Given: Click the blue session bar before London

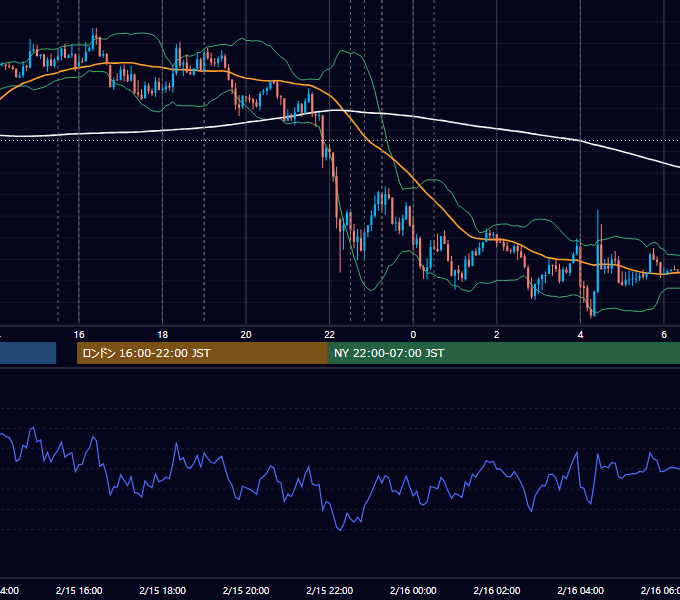Looking at the screenshot, I should [28, 353].
